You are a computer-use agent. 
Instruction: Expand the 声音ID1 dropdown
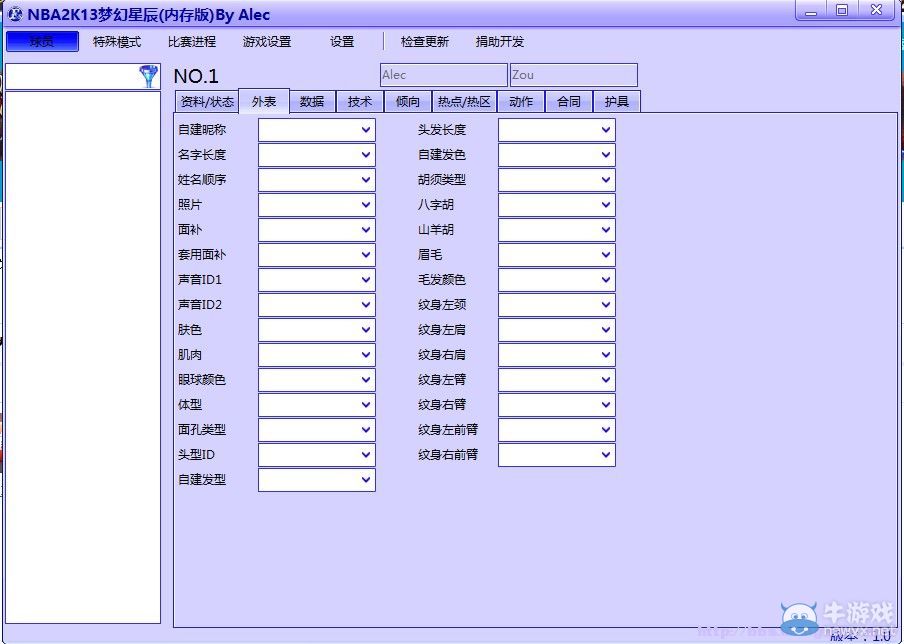[317, 280]
